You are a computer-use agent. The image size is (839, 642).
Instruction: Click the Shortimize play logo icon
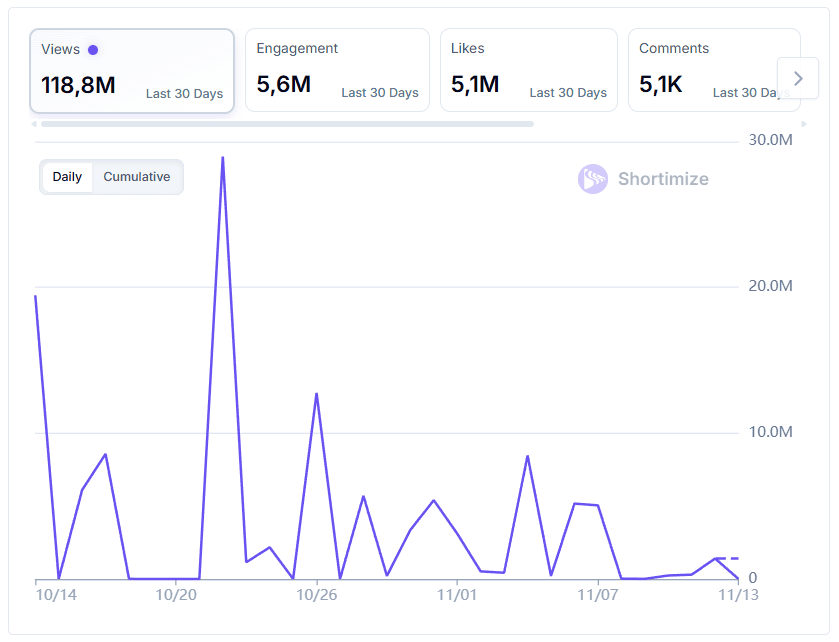[x=593, y=179]
